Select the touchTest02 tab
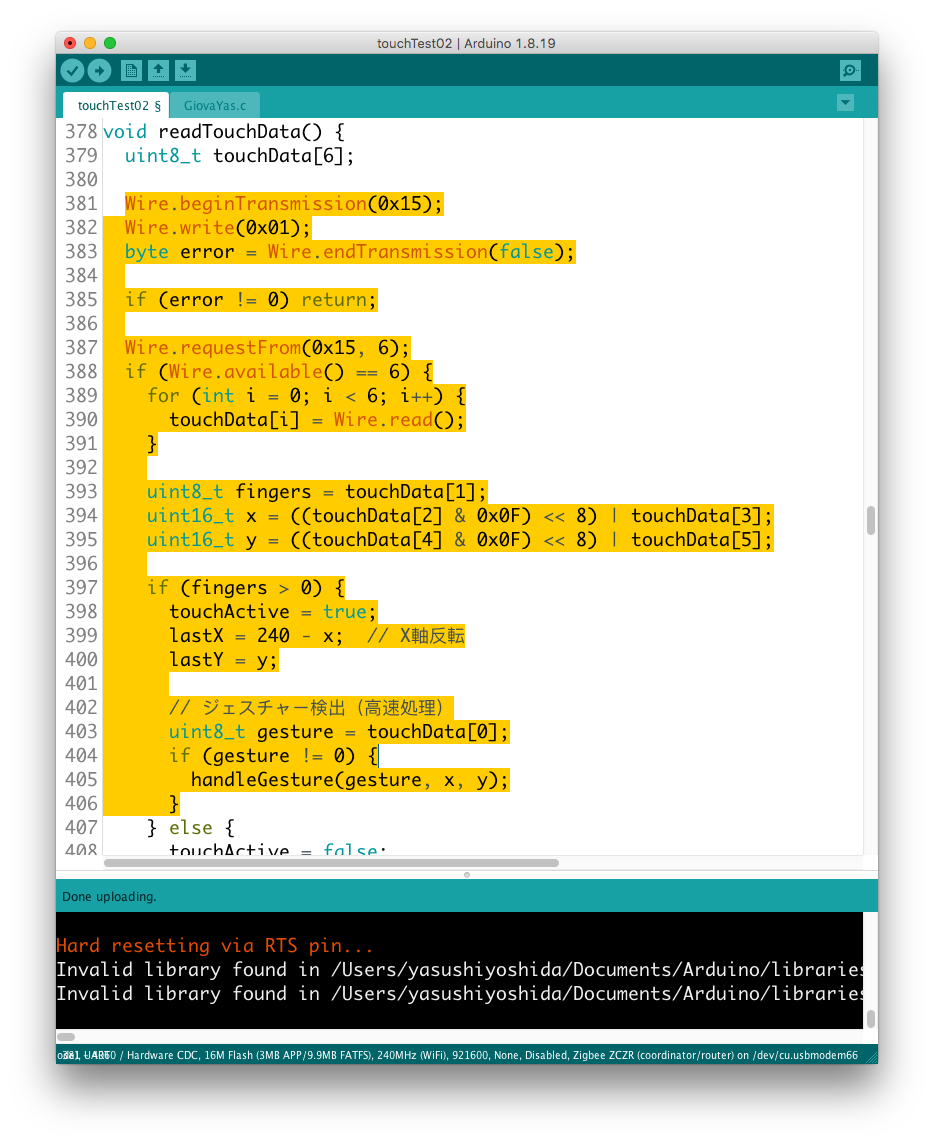The image size is (934, 1144). (118, 105)
